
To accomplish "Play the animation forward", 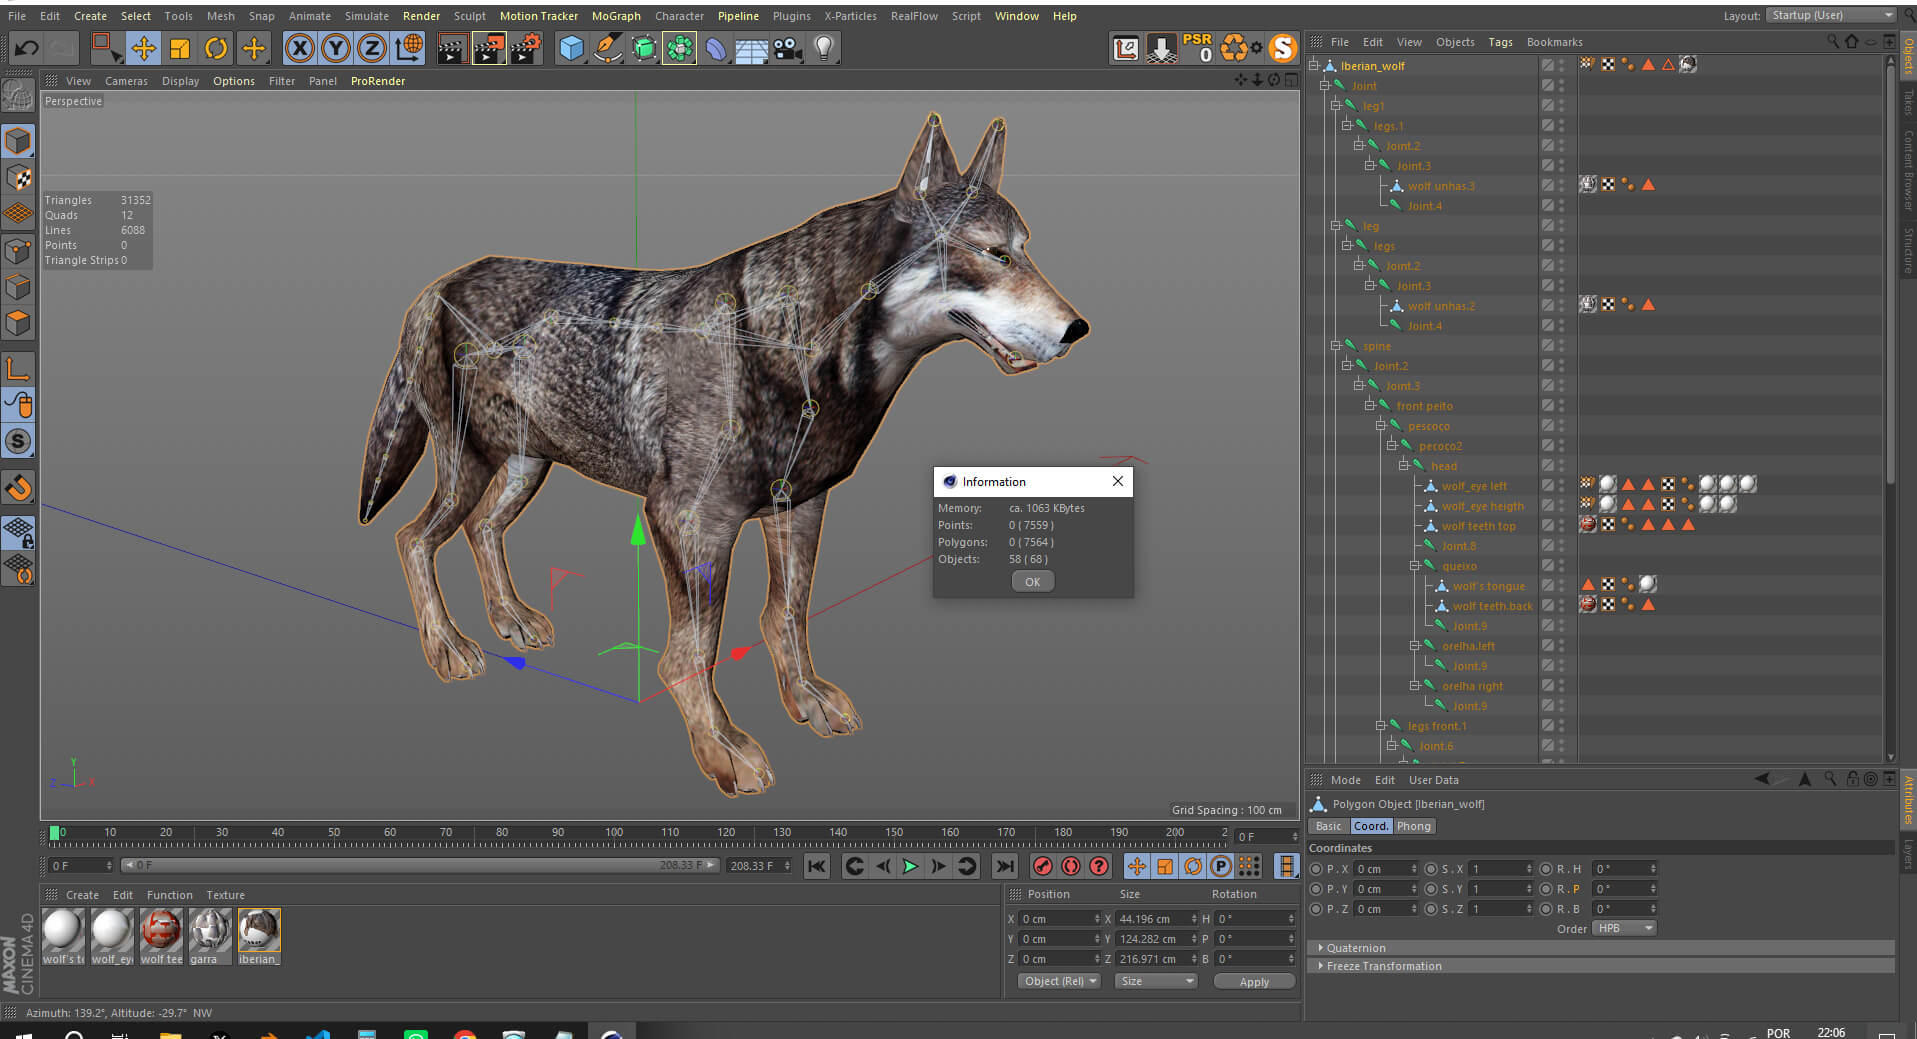I will [910, 866].
